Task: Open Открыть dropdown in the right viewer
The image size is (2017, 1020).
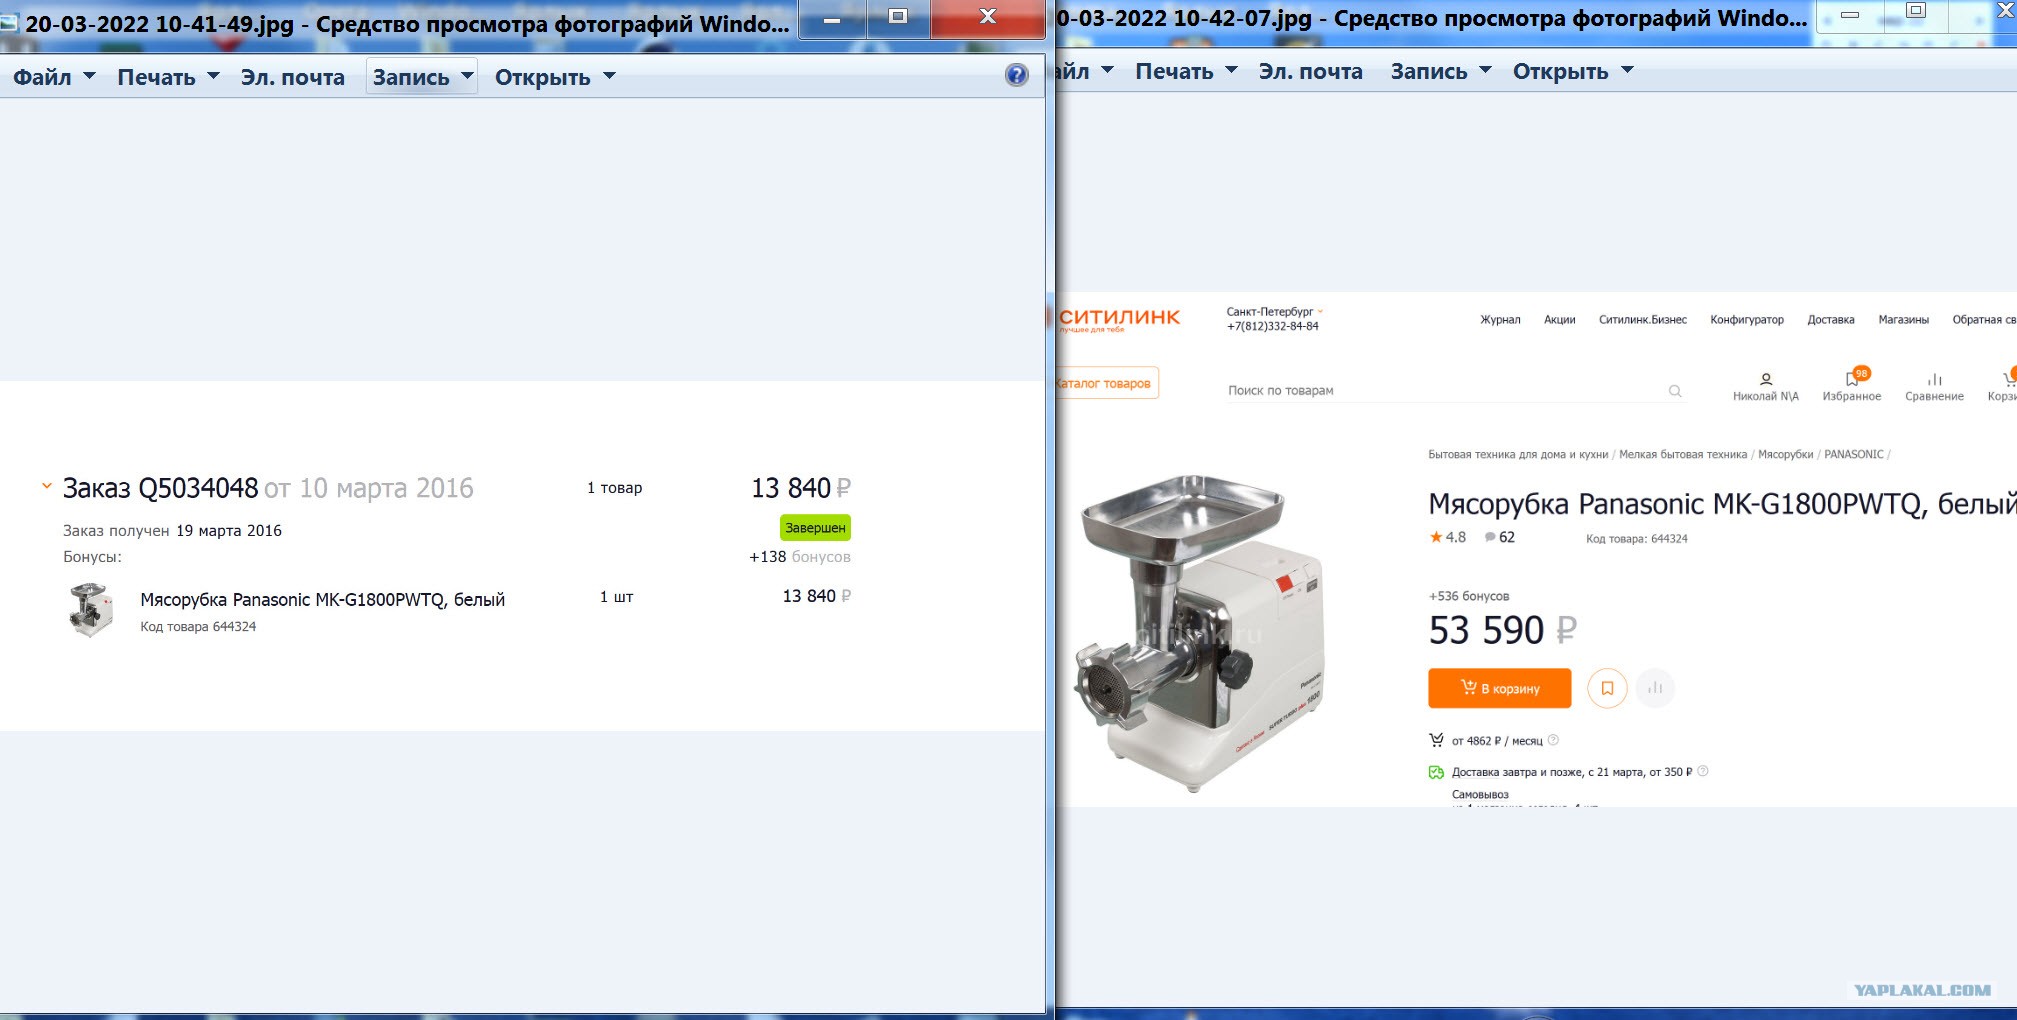Action: click(1573, 71)
